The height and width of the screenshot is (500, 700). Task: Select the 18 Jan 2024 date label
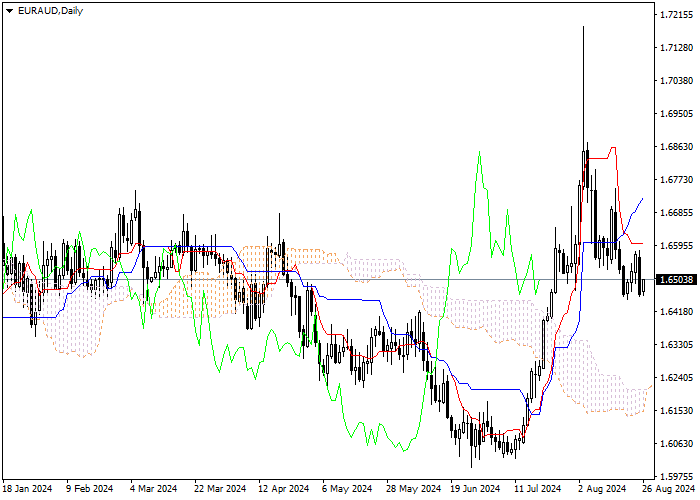pos(27,489)
